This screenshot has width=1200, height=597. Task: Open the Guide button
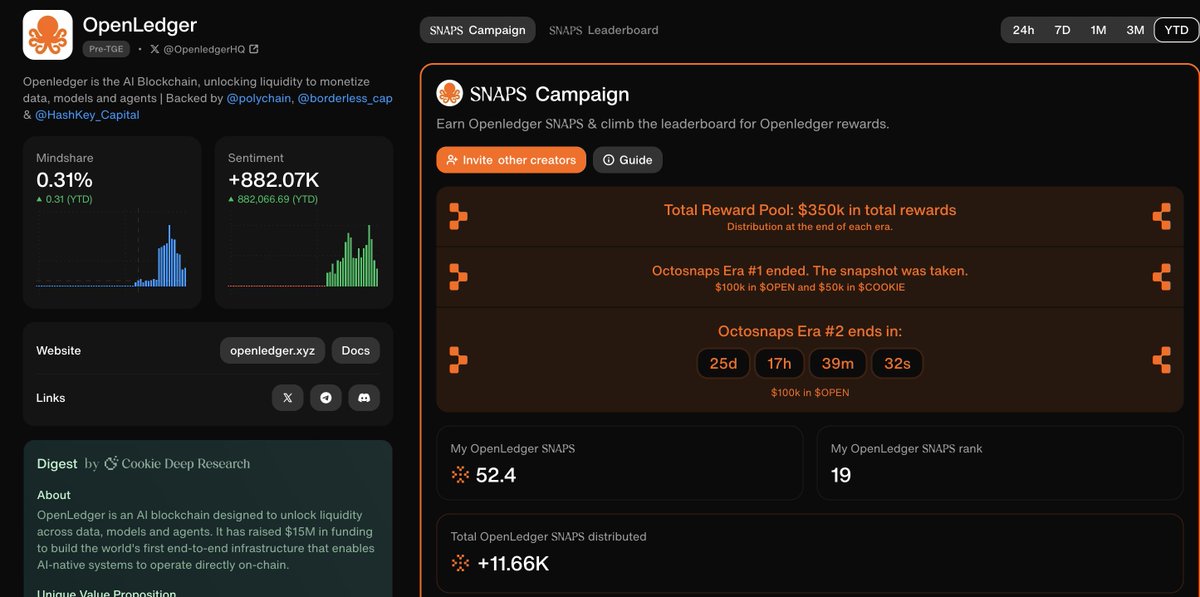click(628, 160)
